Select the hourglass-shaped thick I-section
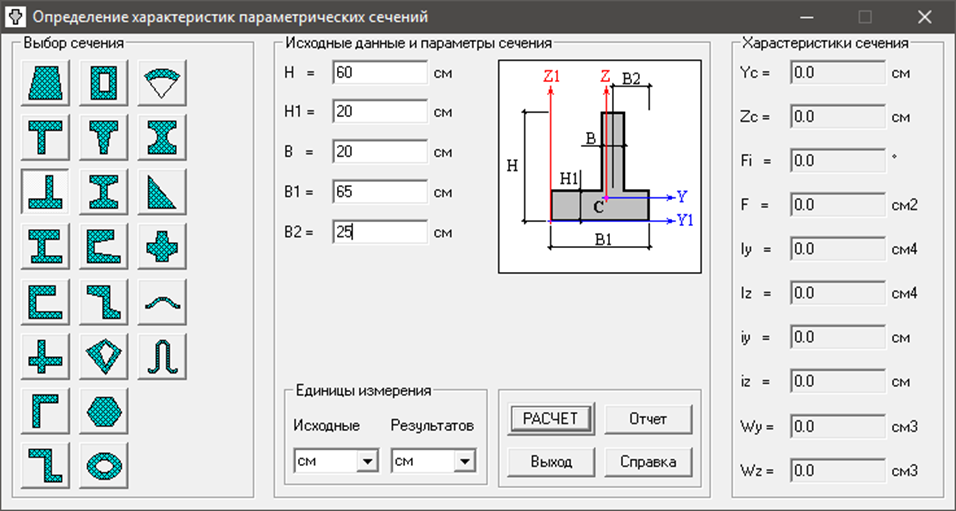This screenshot has height=511, width=956. (162, 137)
